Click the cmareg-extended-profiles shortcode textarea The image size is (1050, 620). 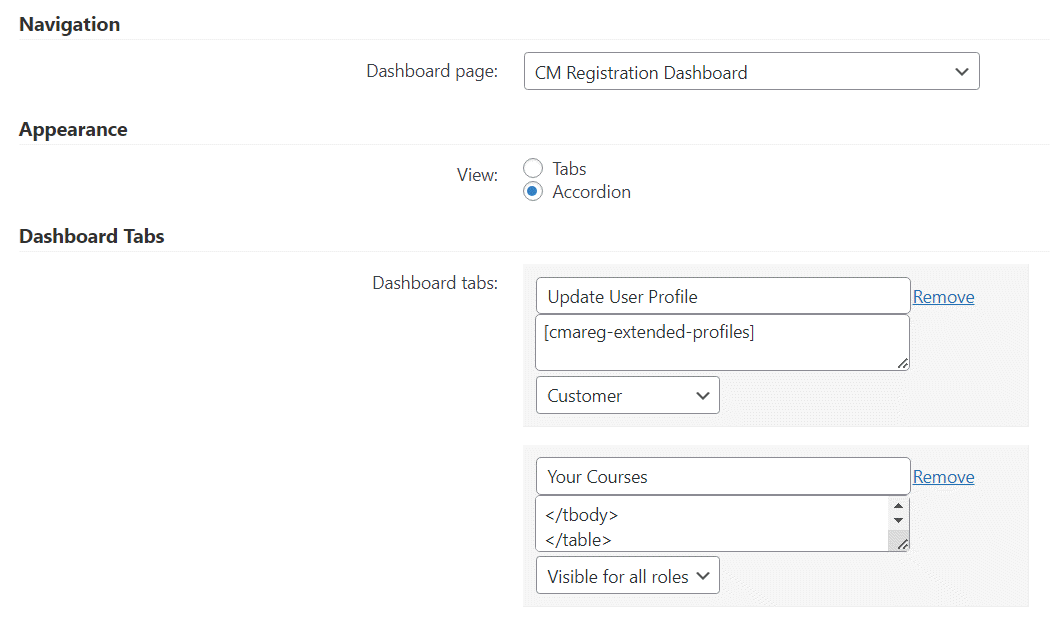722,342
